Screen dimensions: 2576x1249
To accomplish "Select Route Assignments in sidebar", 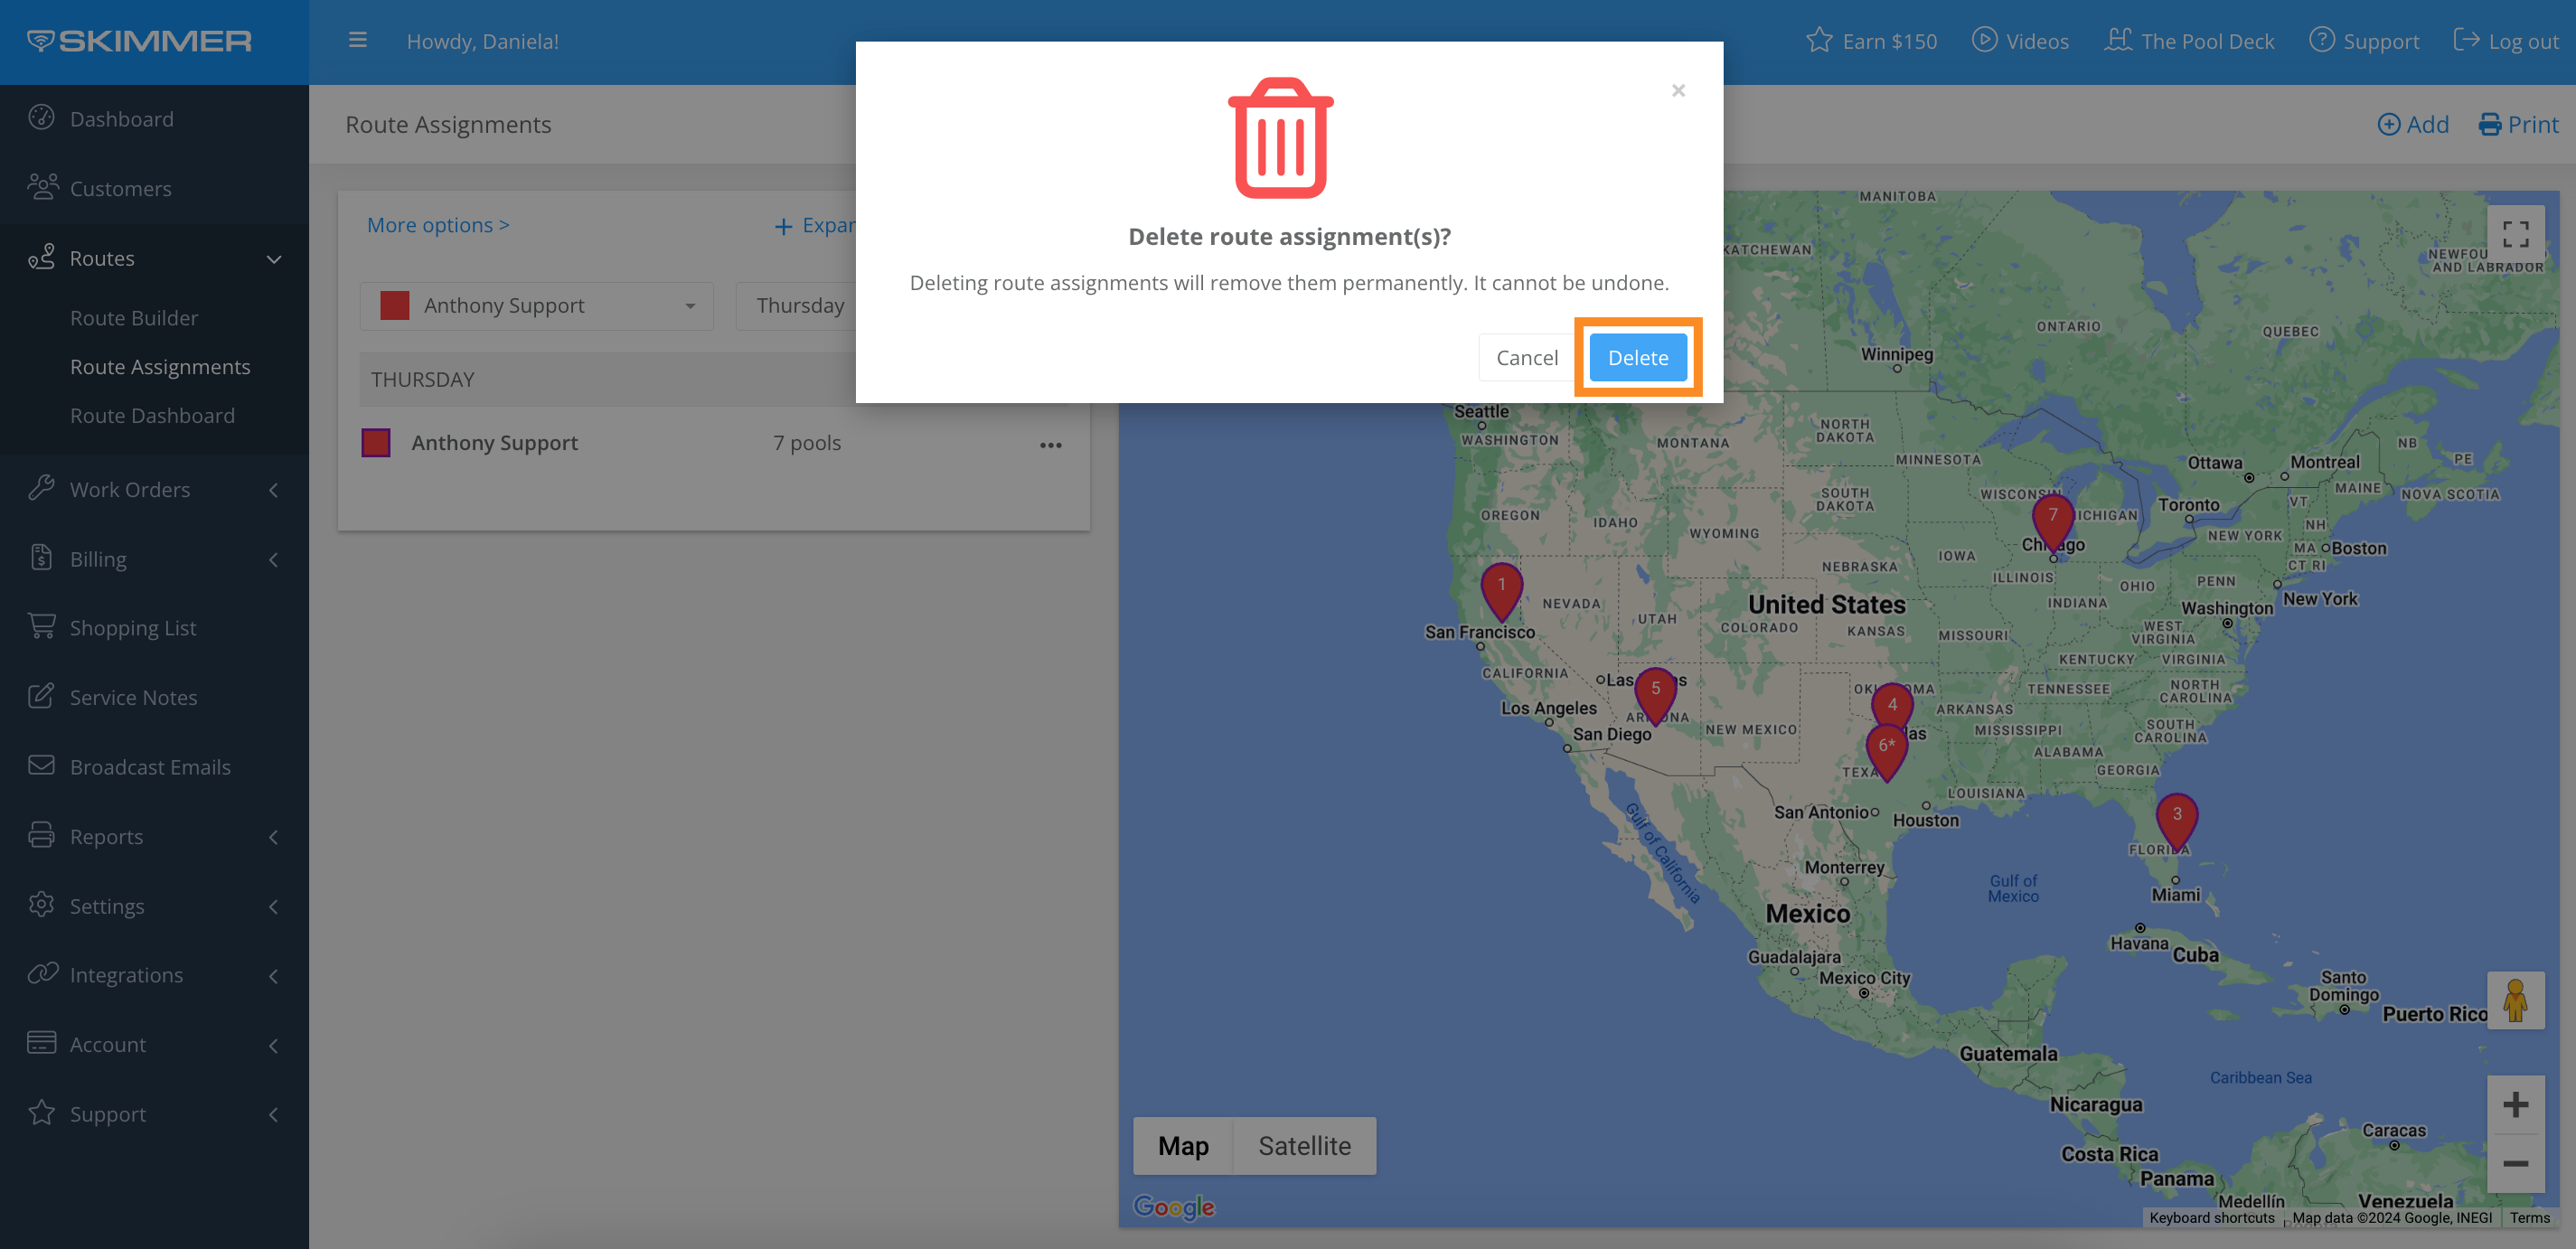I will coord(160,366).
